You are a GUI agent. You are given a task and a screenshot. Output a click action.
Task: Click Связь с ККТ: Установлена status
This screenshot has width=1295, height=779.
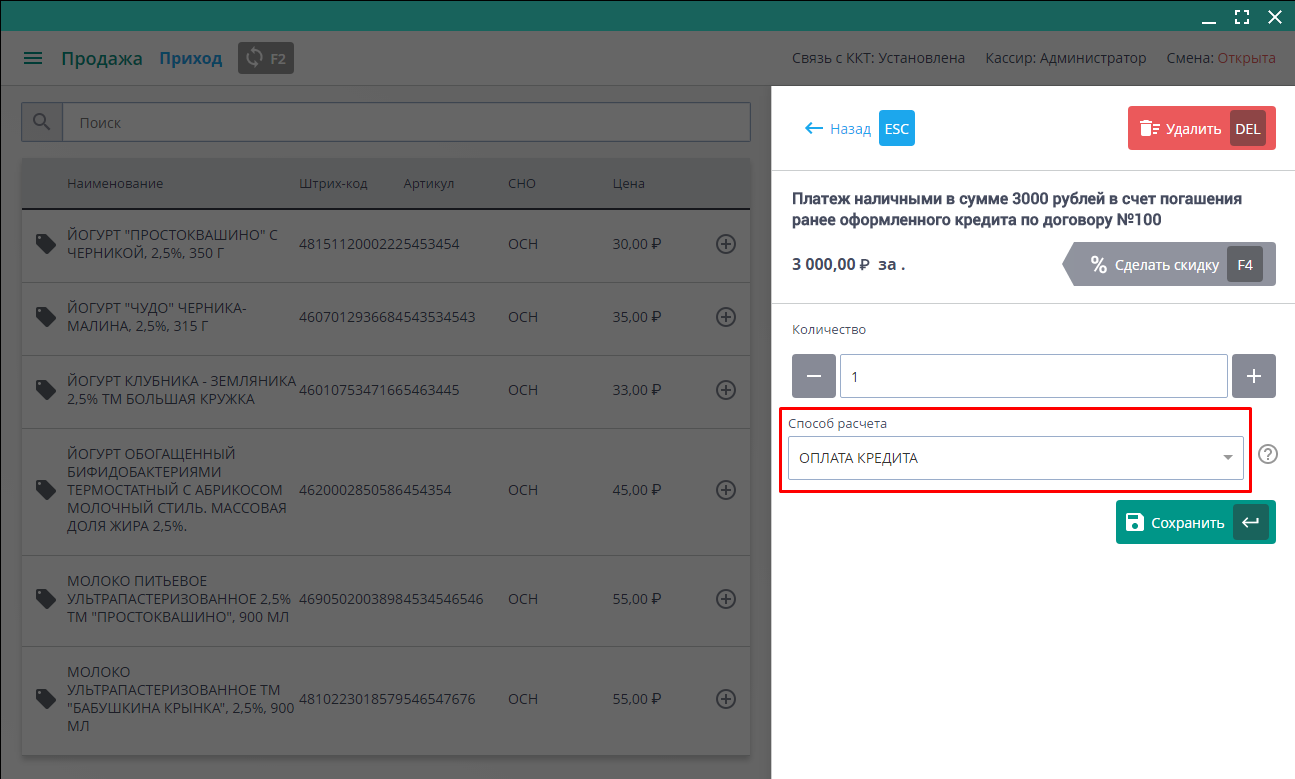point(879,58)
